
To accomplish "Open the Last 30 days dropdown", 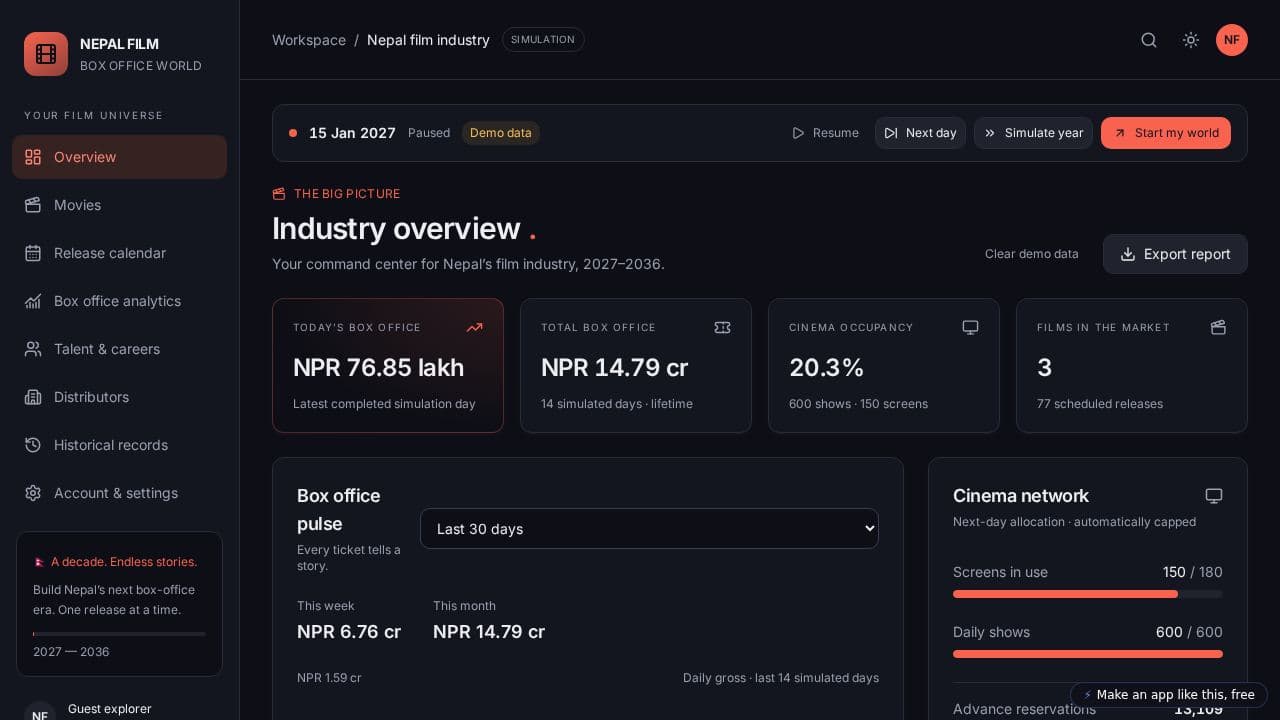I will pos(649,529).
